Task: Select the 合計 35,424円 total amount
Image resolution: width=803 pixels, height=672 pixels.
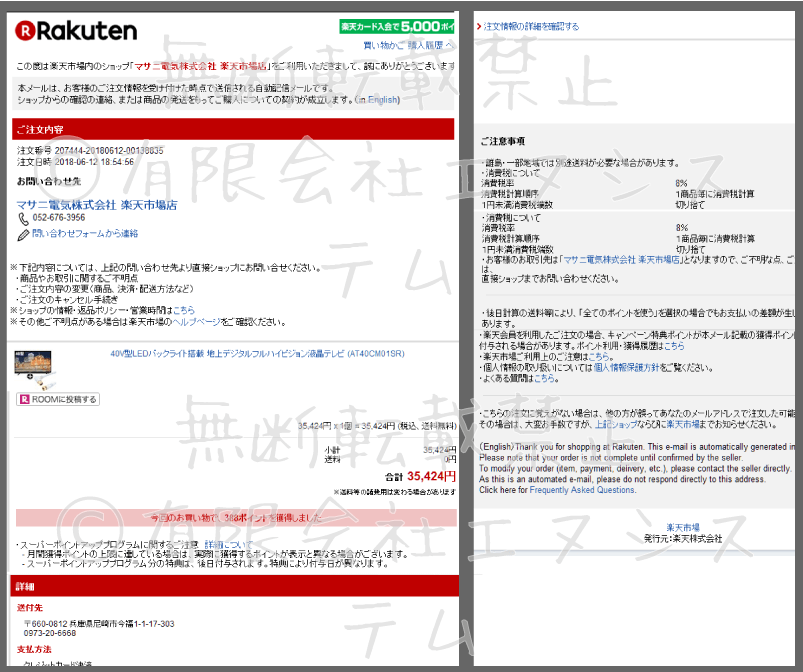Action: [420, 477]
